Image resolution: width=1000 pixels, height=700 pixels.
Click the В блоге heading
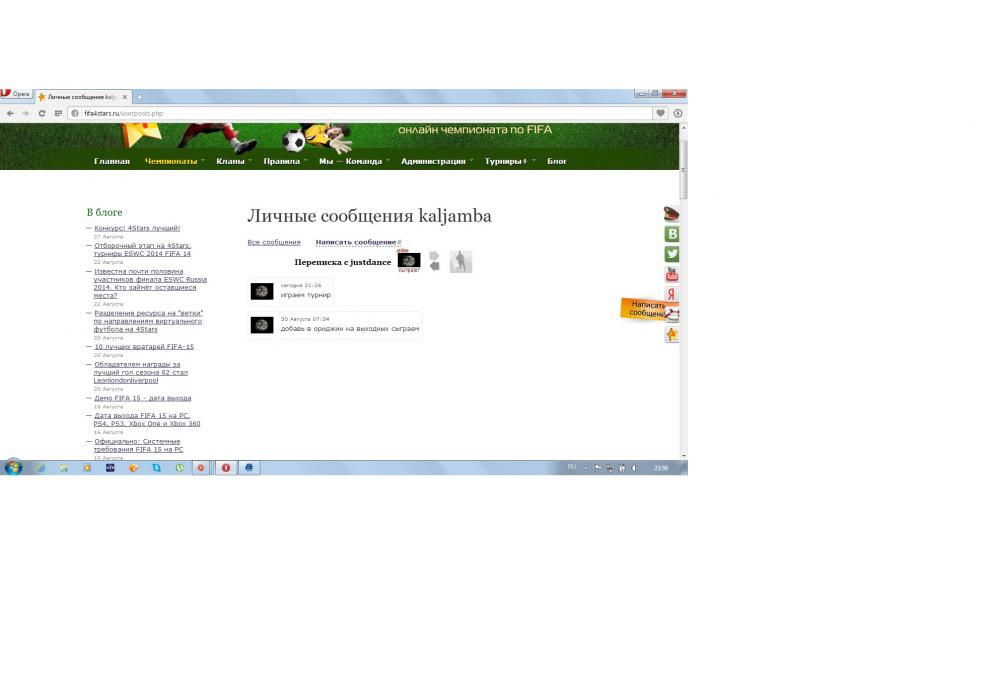pos(104,212)
